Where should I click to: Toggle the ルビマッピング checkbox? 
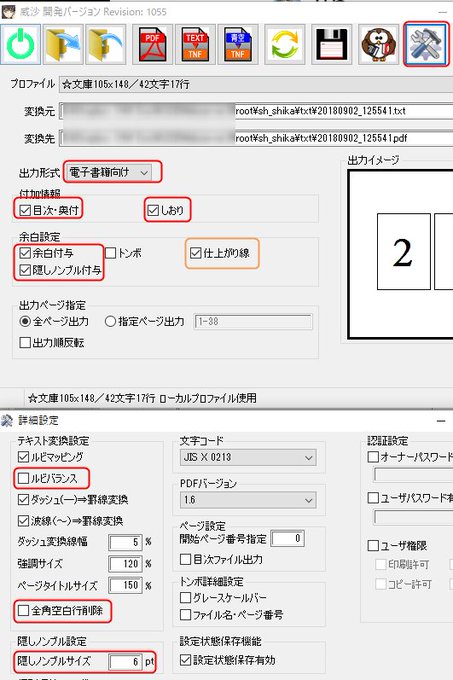(23, 457)
